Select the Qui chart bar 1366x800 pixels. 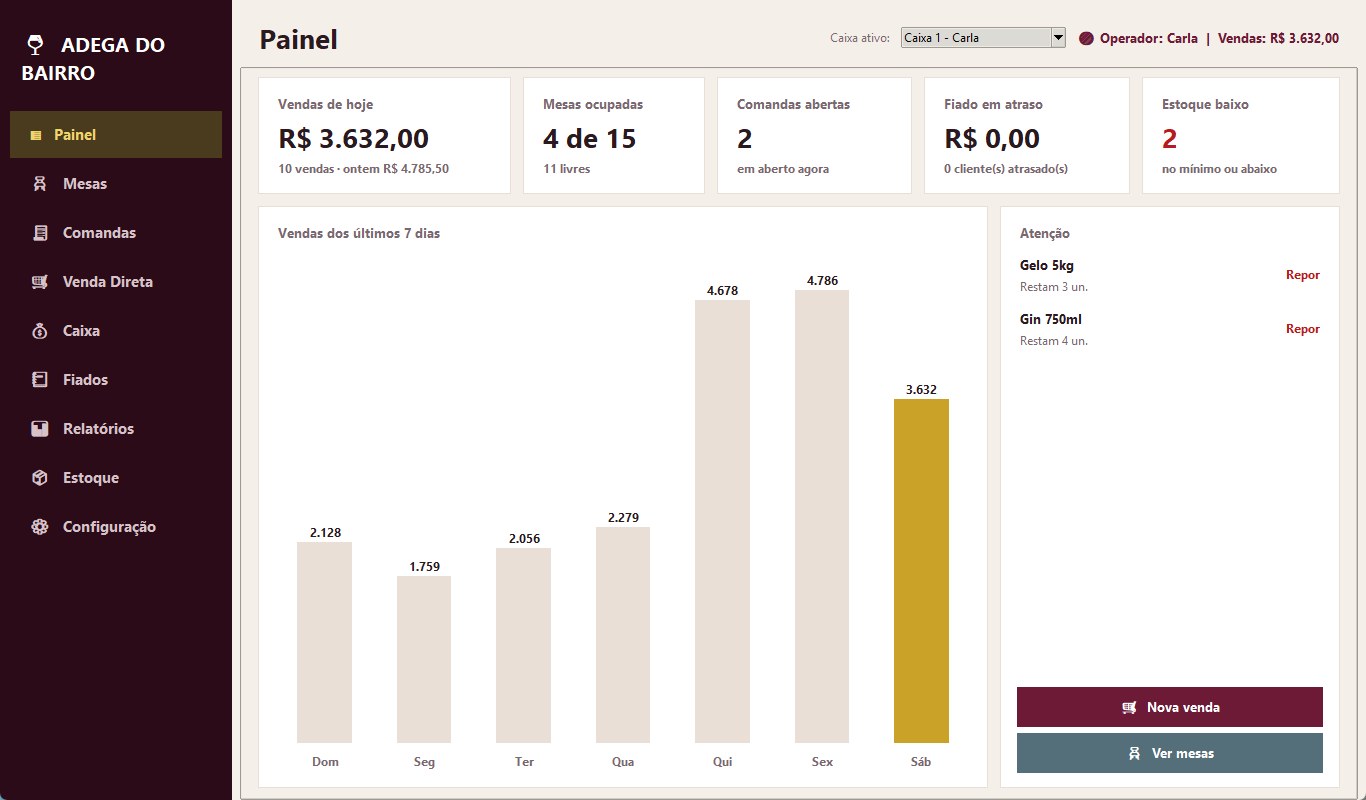point(722,521)
